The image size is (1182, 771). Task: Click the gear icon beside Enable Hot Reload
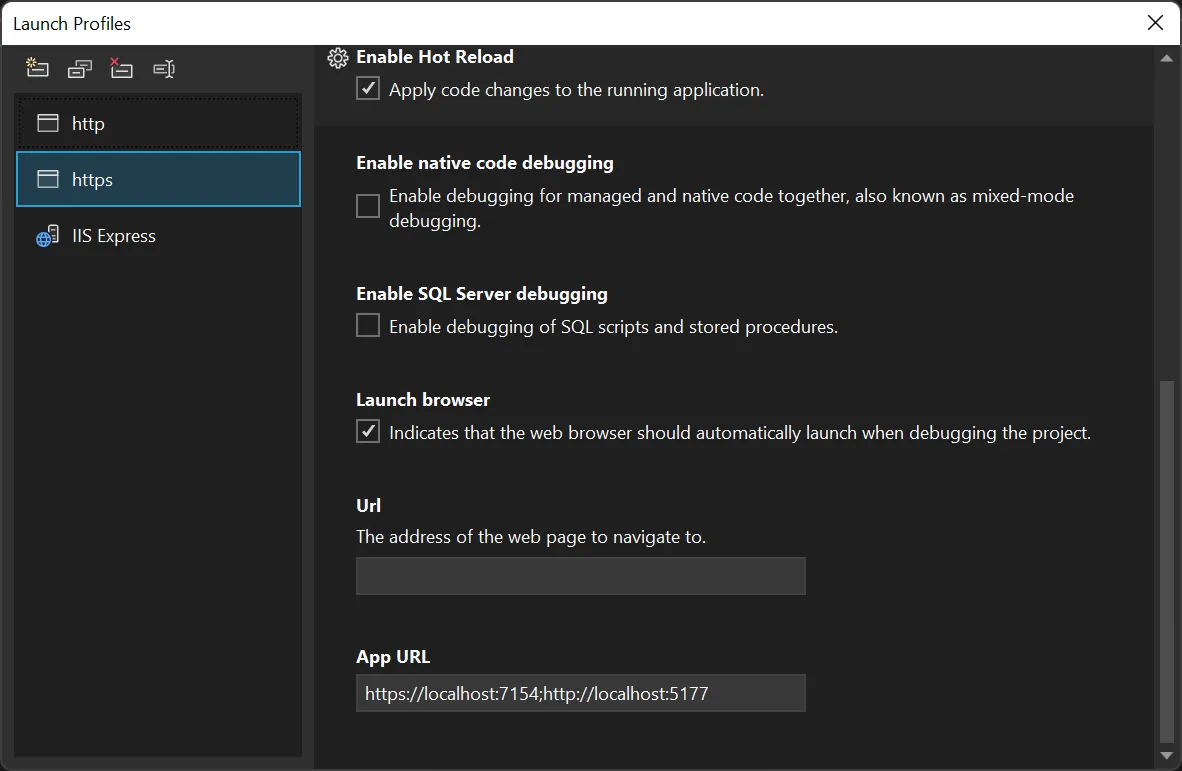338,58
